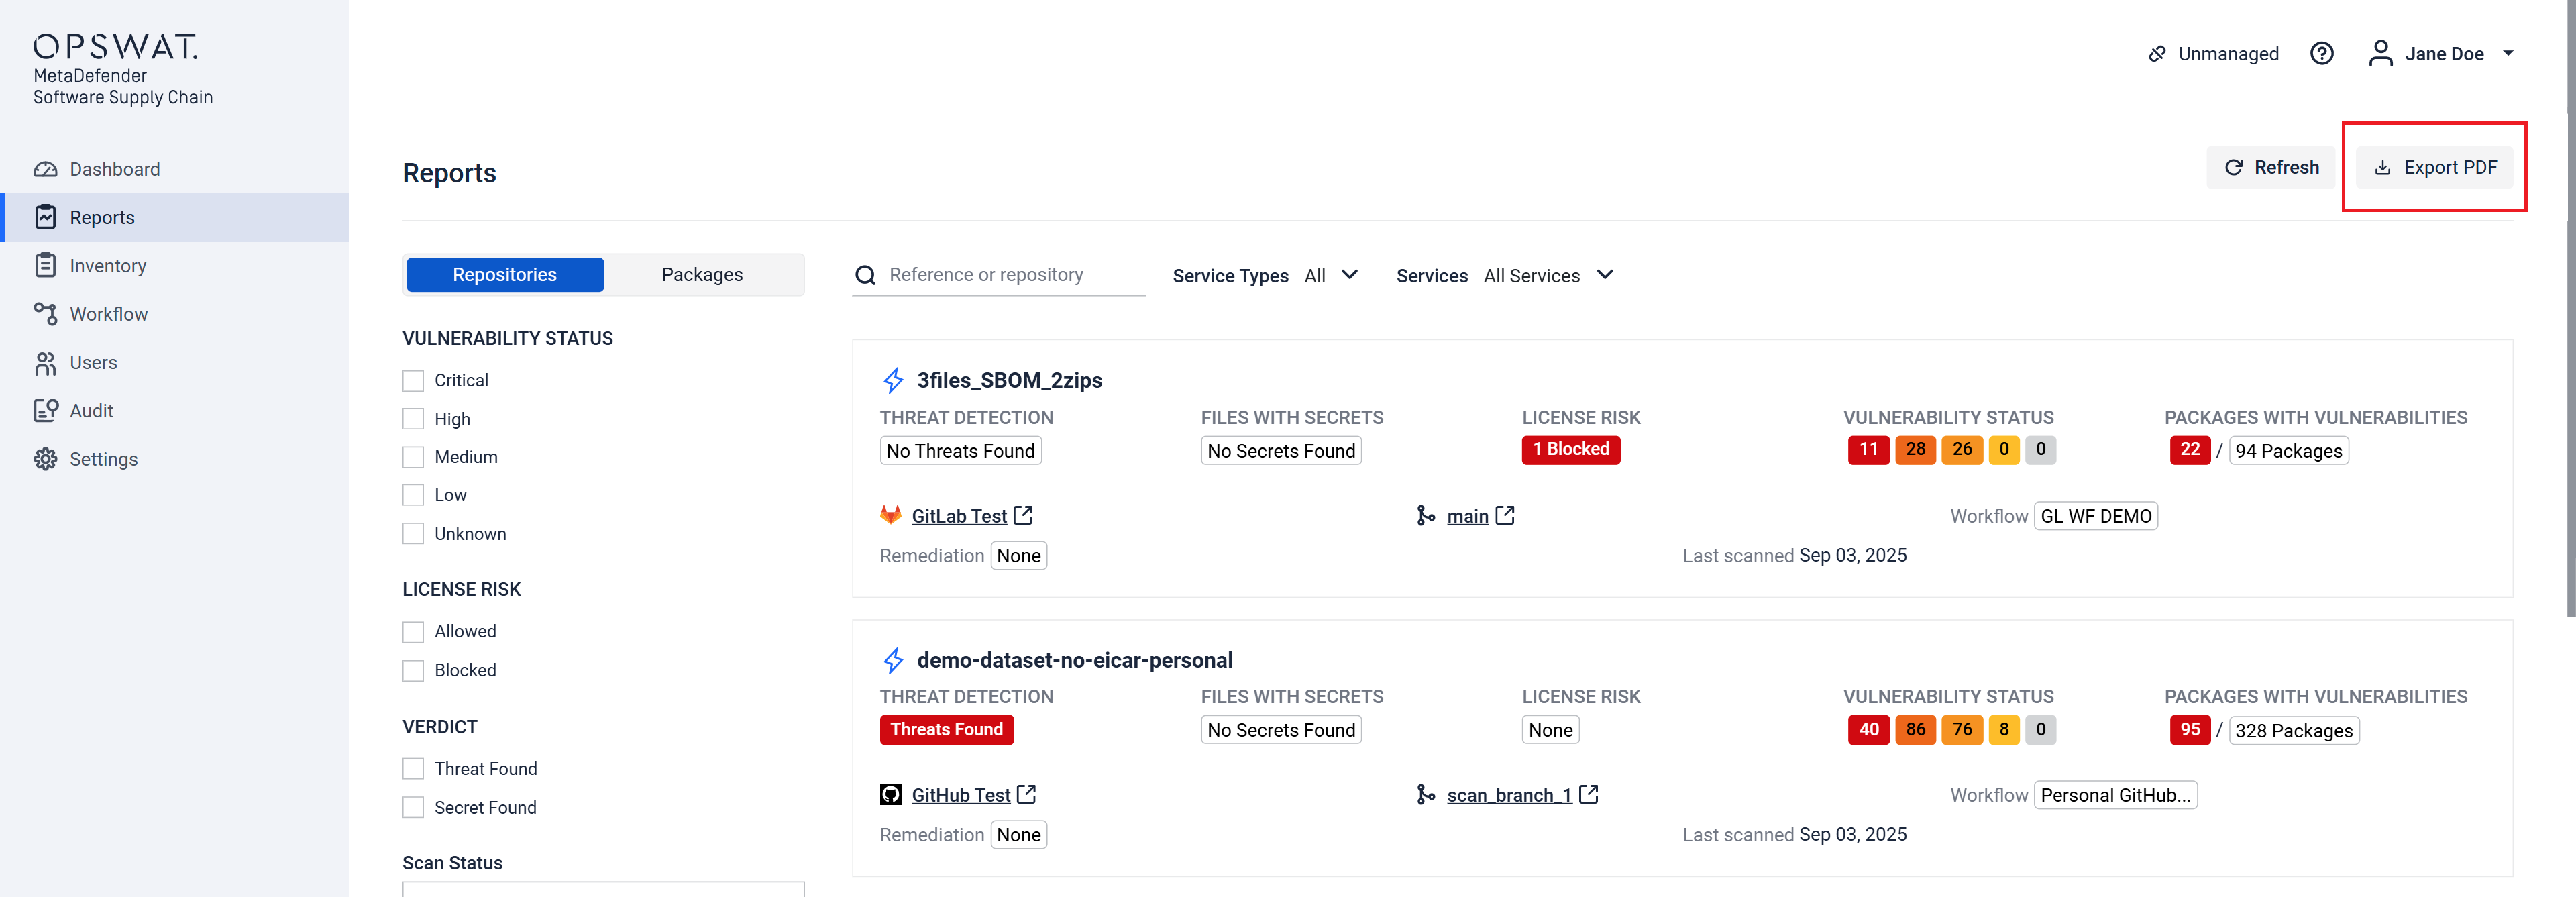Go to Inventory in the sidebar
Screen dimensions: 2576x897
[107, 266]
